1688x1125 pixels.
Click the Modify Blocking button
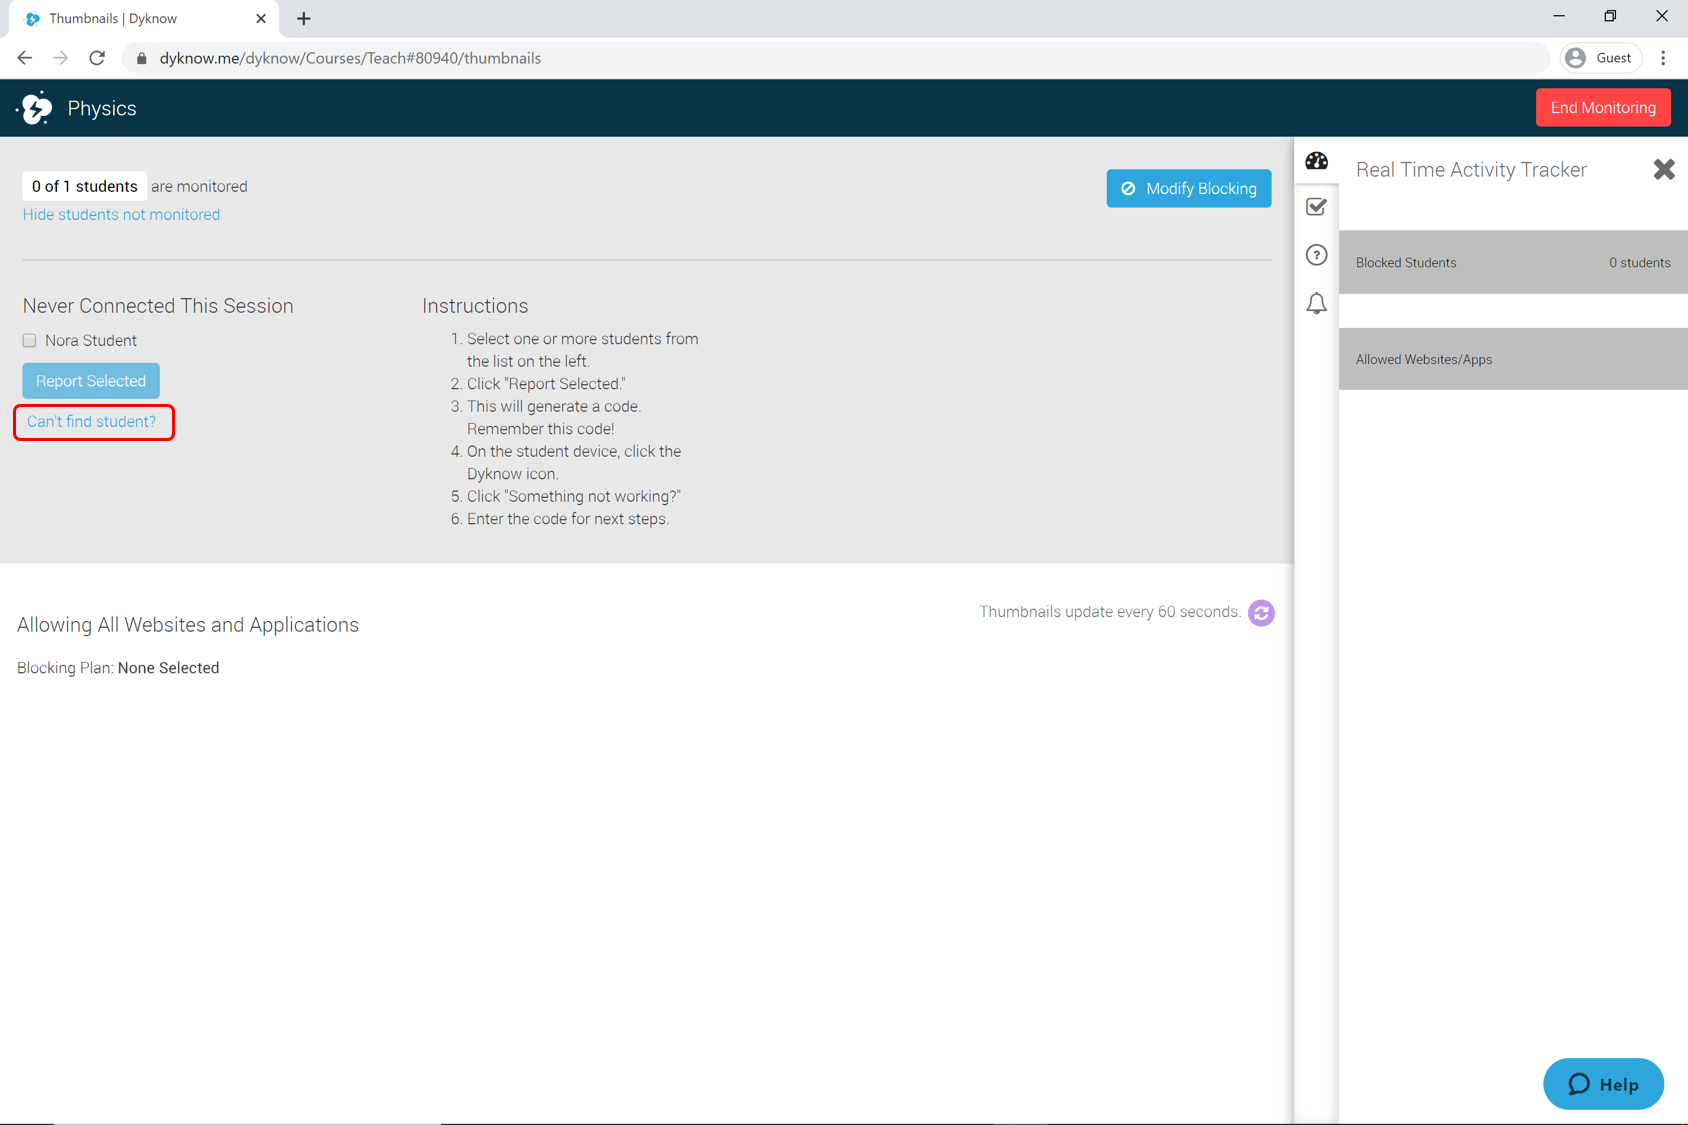click(1188, 188)
